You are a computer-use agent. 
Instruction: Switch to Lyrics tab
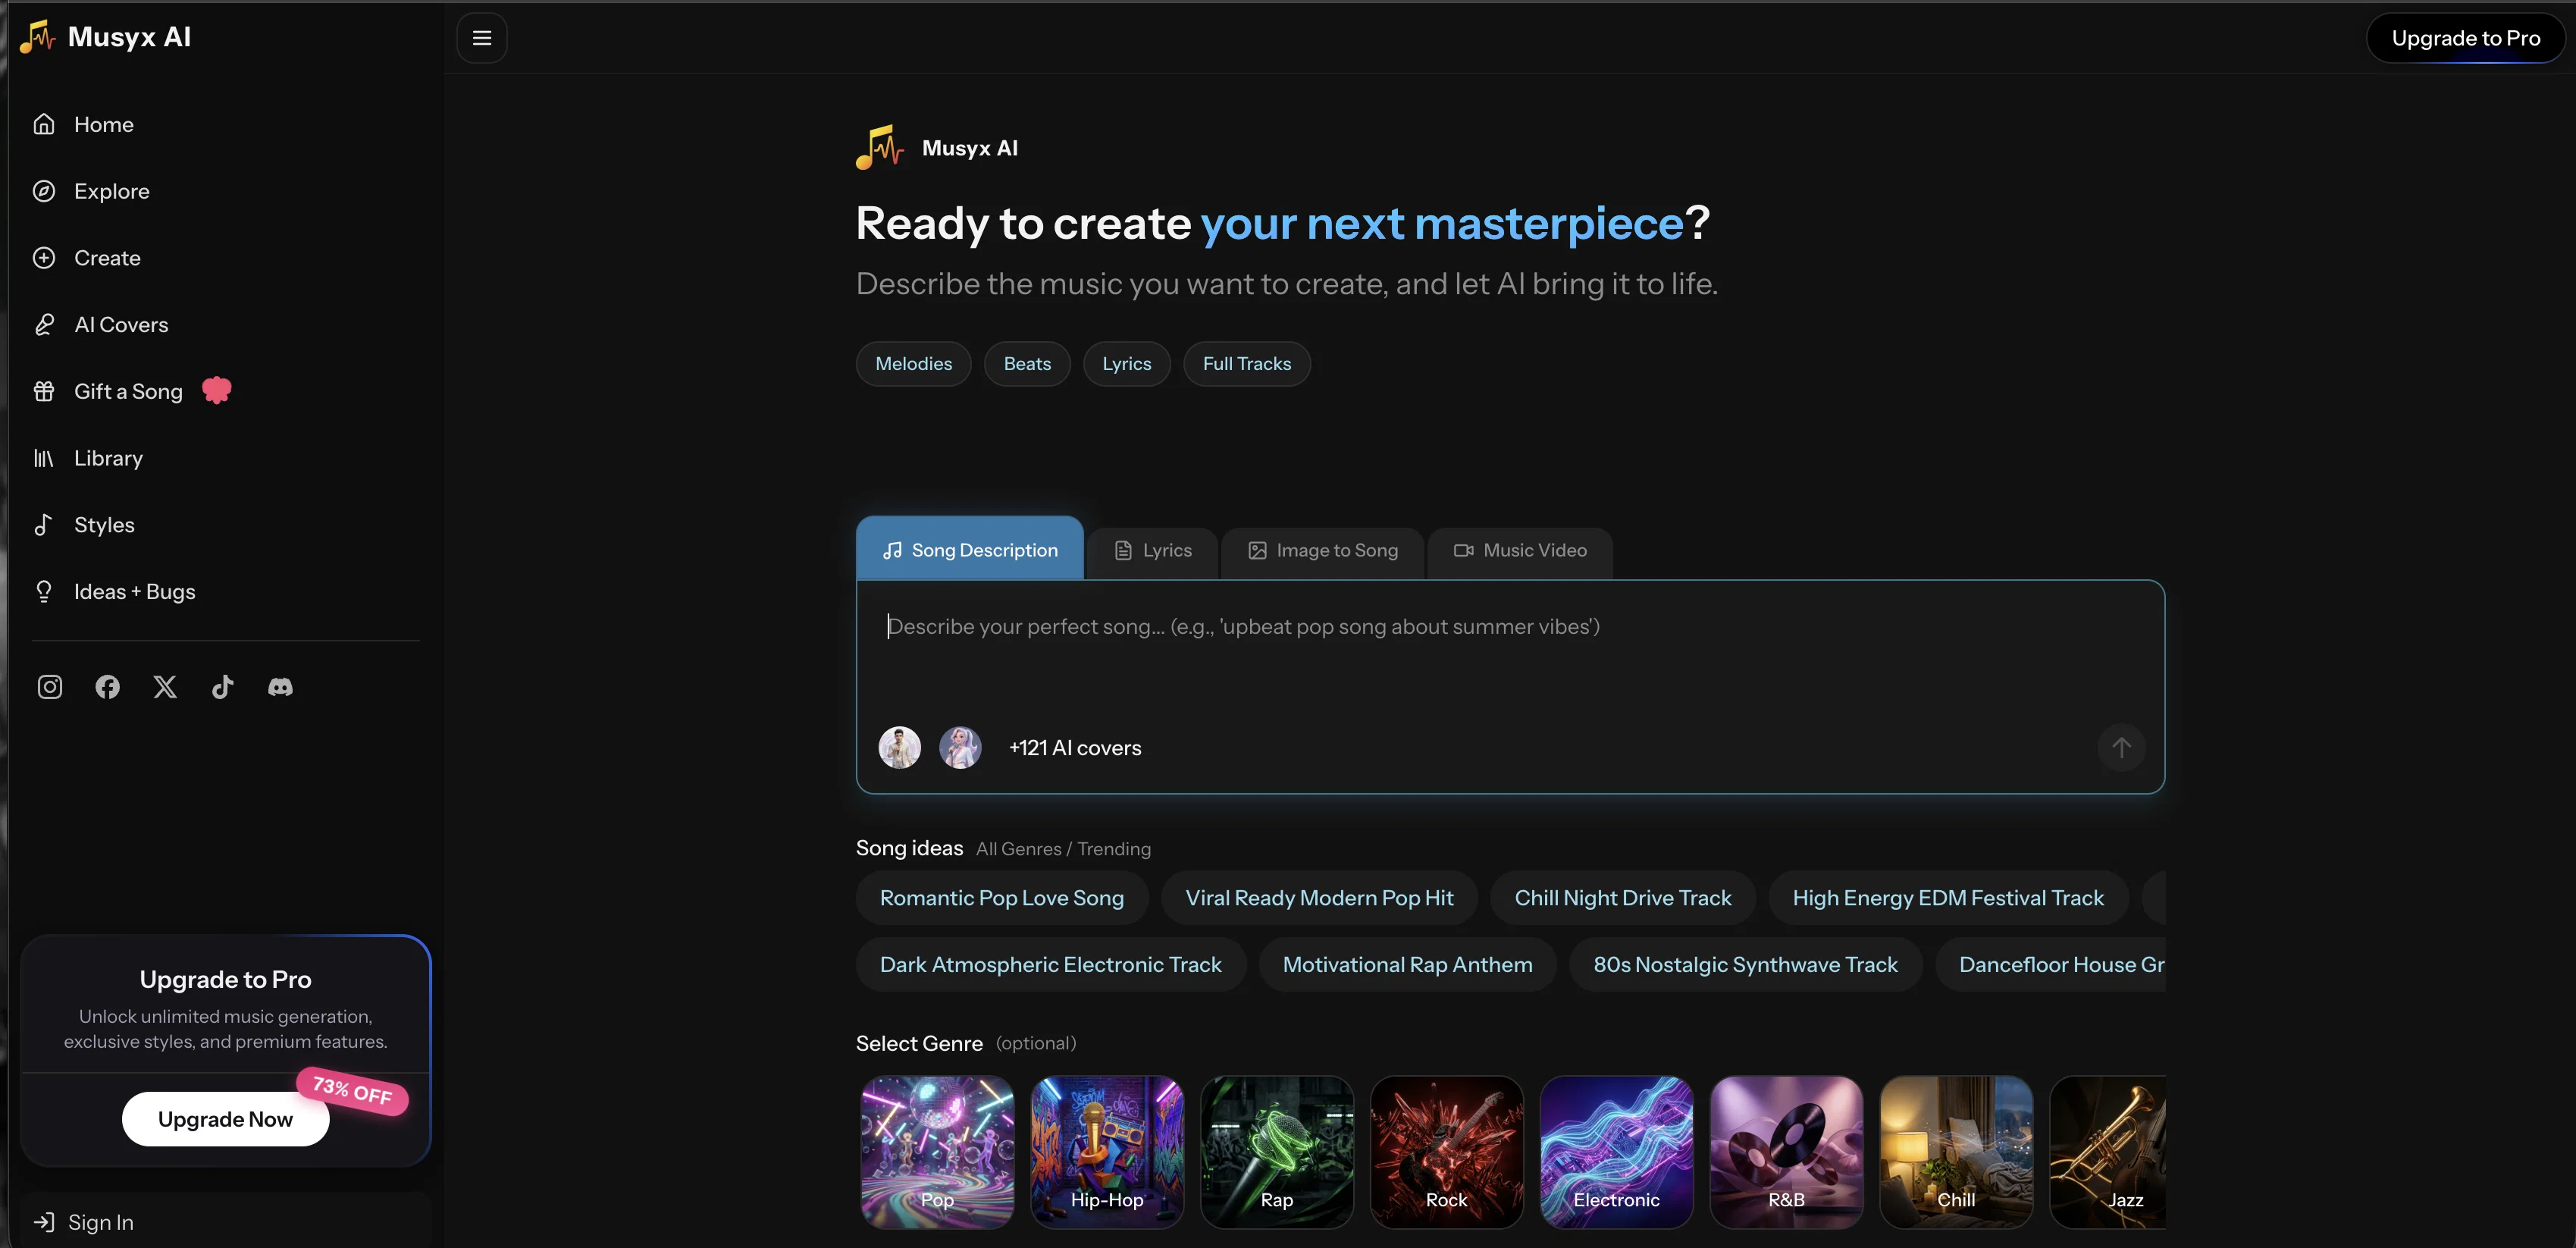click(1153, 551)
